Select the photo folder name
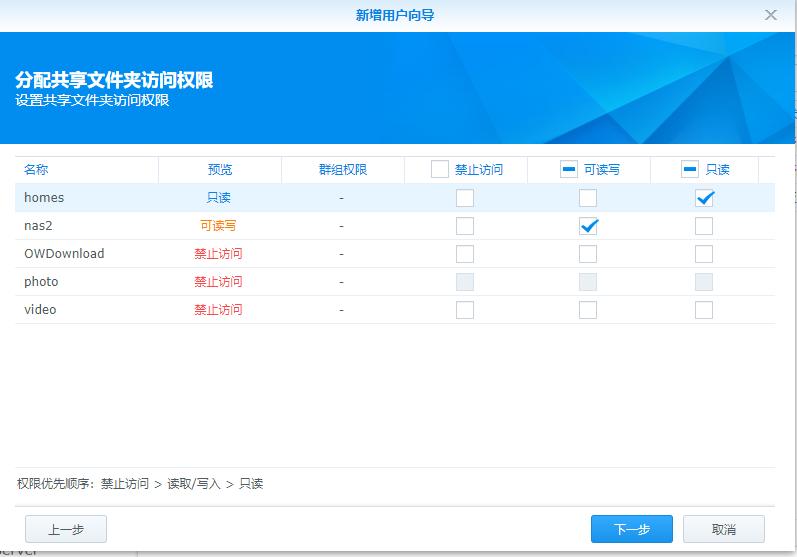The image size is (797, 557). point(41,282)
